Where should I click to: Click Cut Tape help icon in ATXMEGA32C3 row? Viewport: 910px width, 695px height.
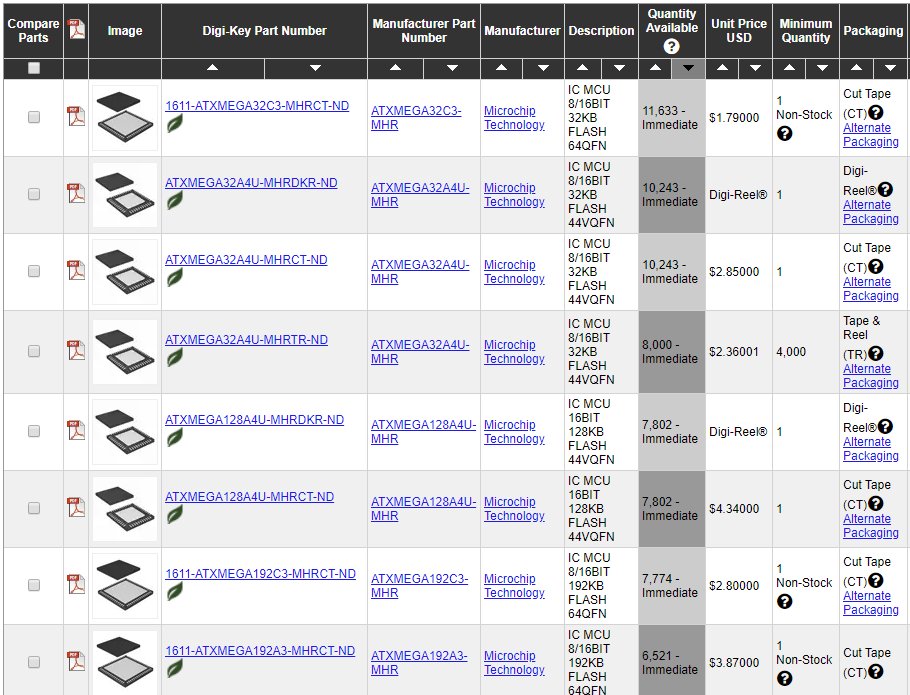click(876, 112)
